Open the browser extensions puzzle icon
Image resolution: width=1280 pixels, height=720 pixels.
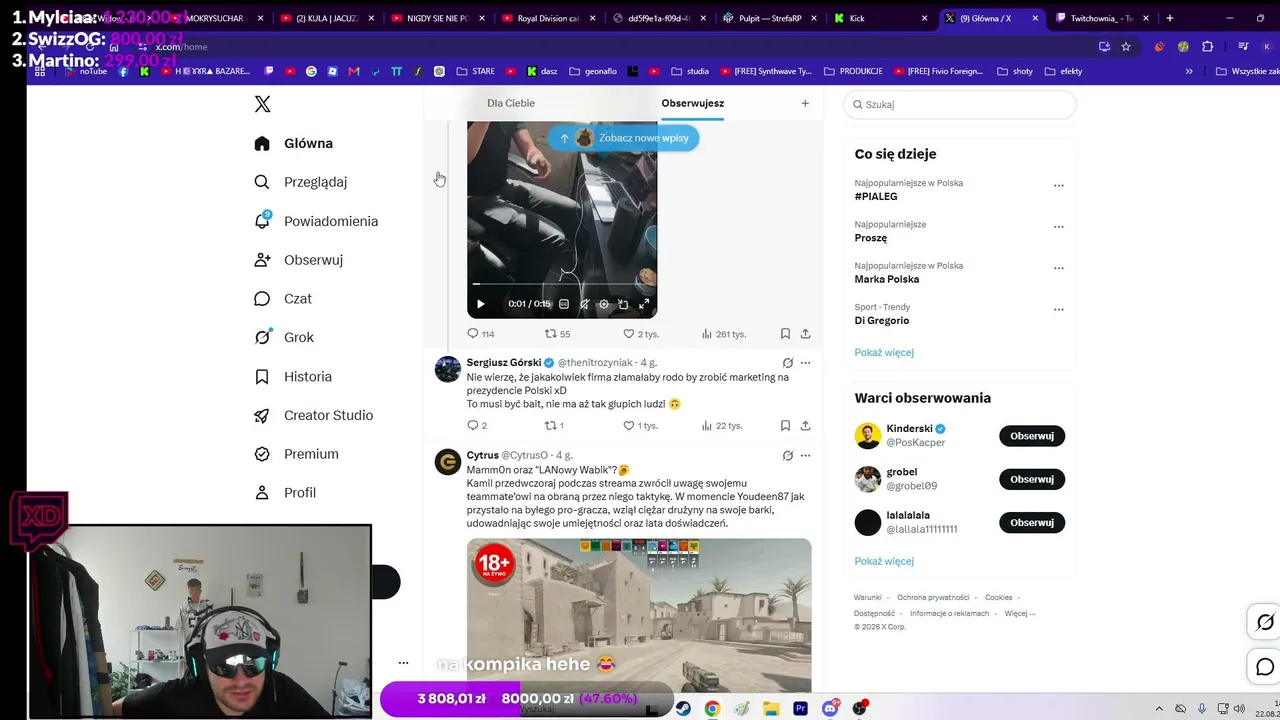coord(1207,46)
